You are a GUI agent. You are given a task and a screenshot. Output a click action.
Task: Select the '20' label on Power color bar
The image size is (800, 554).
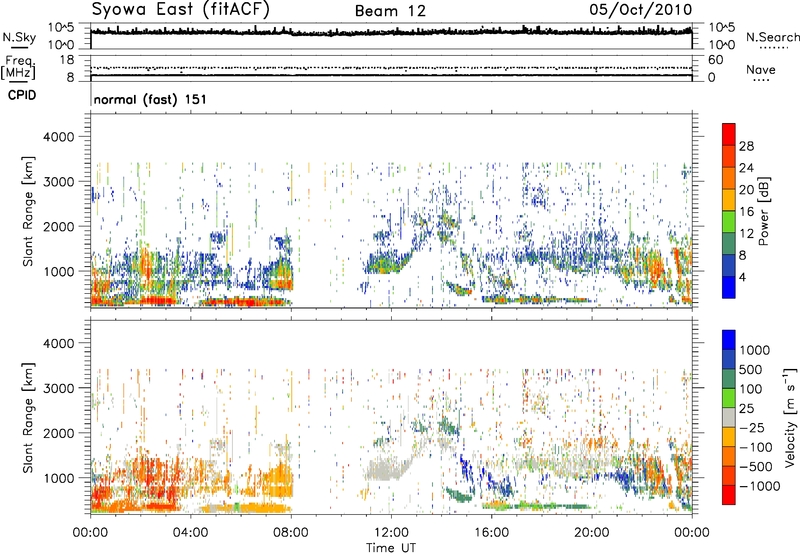tap(746, 190)
